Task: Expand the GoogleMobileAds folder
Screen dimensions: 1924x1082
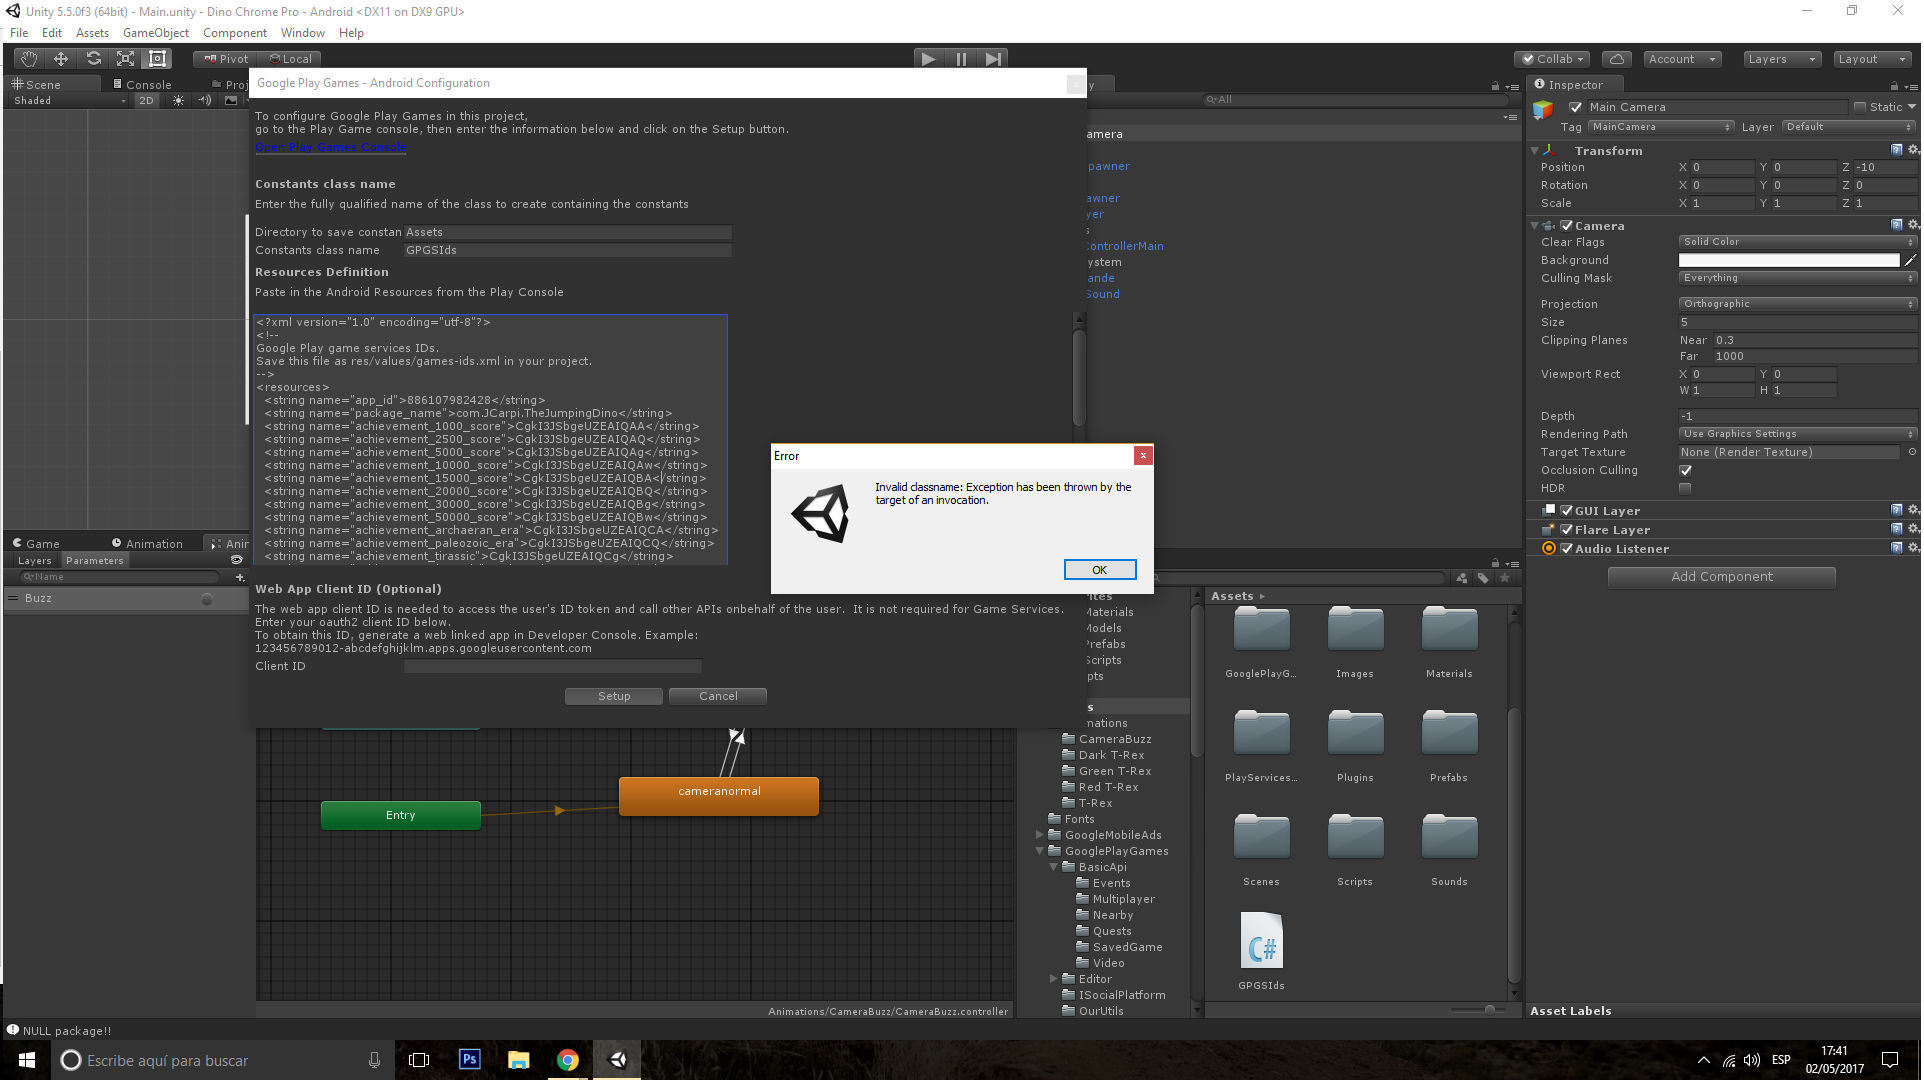Action: point(1040,835)
